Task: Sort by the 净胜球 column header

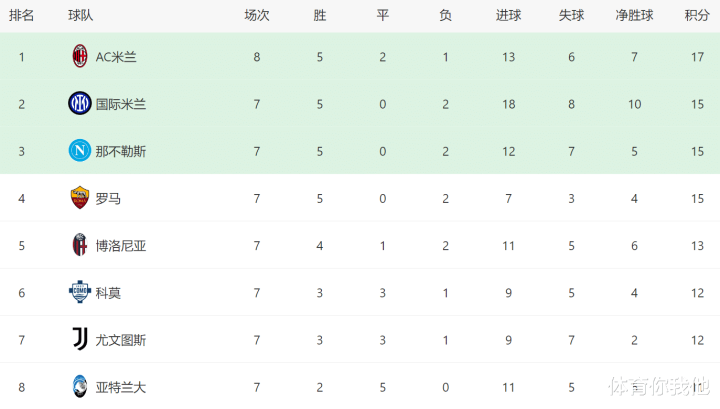Action: pyautogui.click(x=632, y=15)
